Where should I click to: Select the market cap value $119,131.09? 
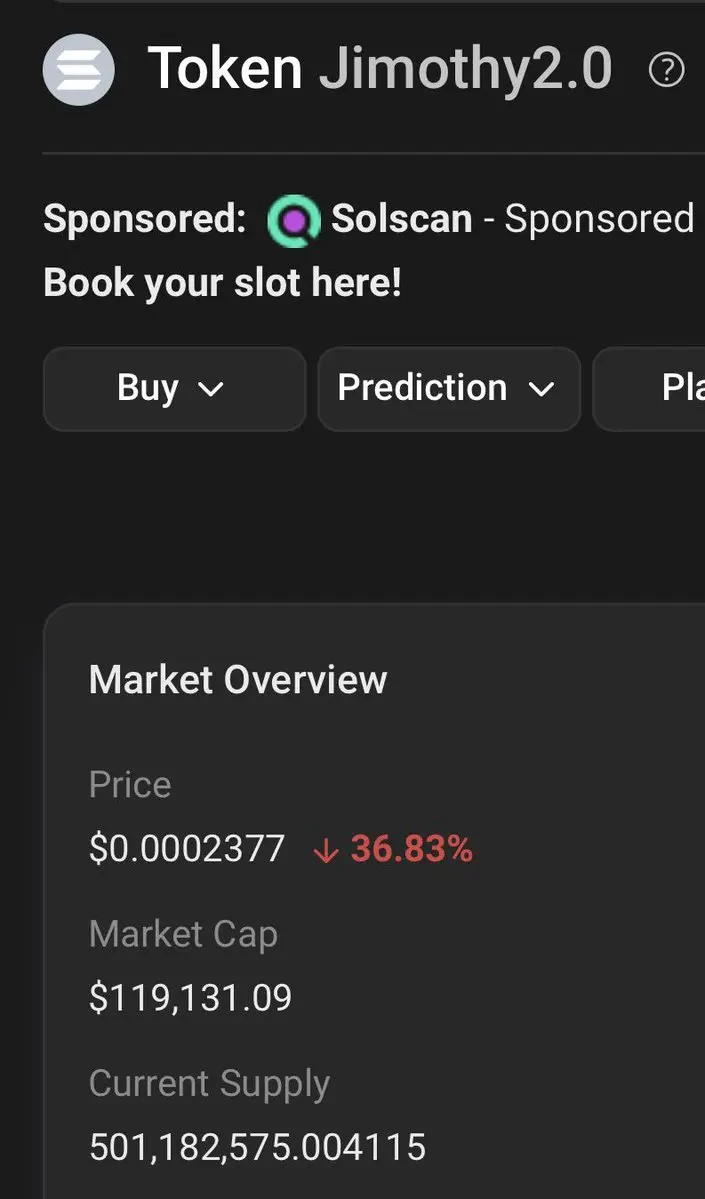[190, 999]
